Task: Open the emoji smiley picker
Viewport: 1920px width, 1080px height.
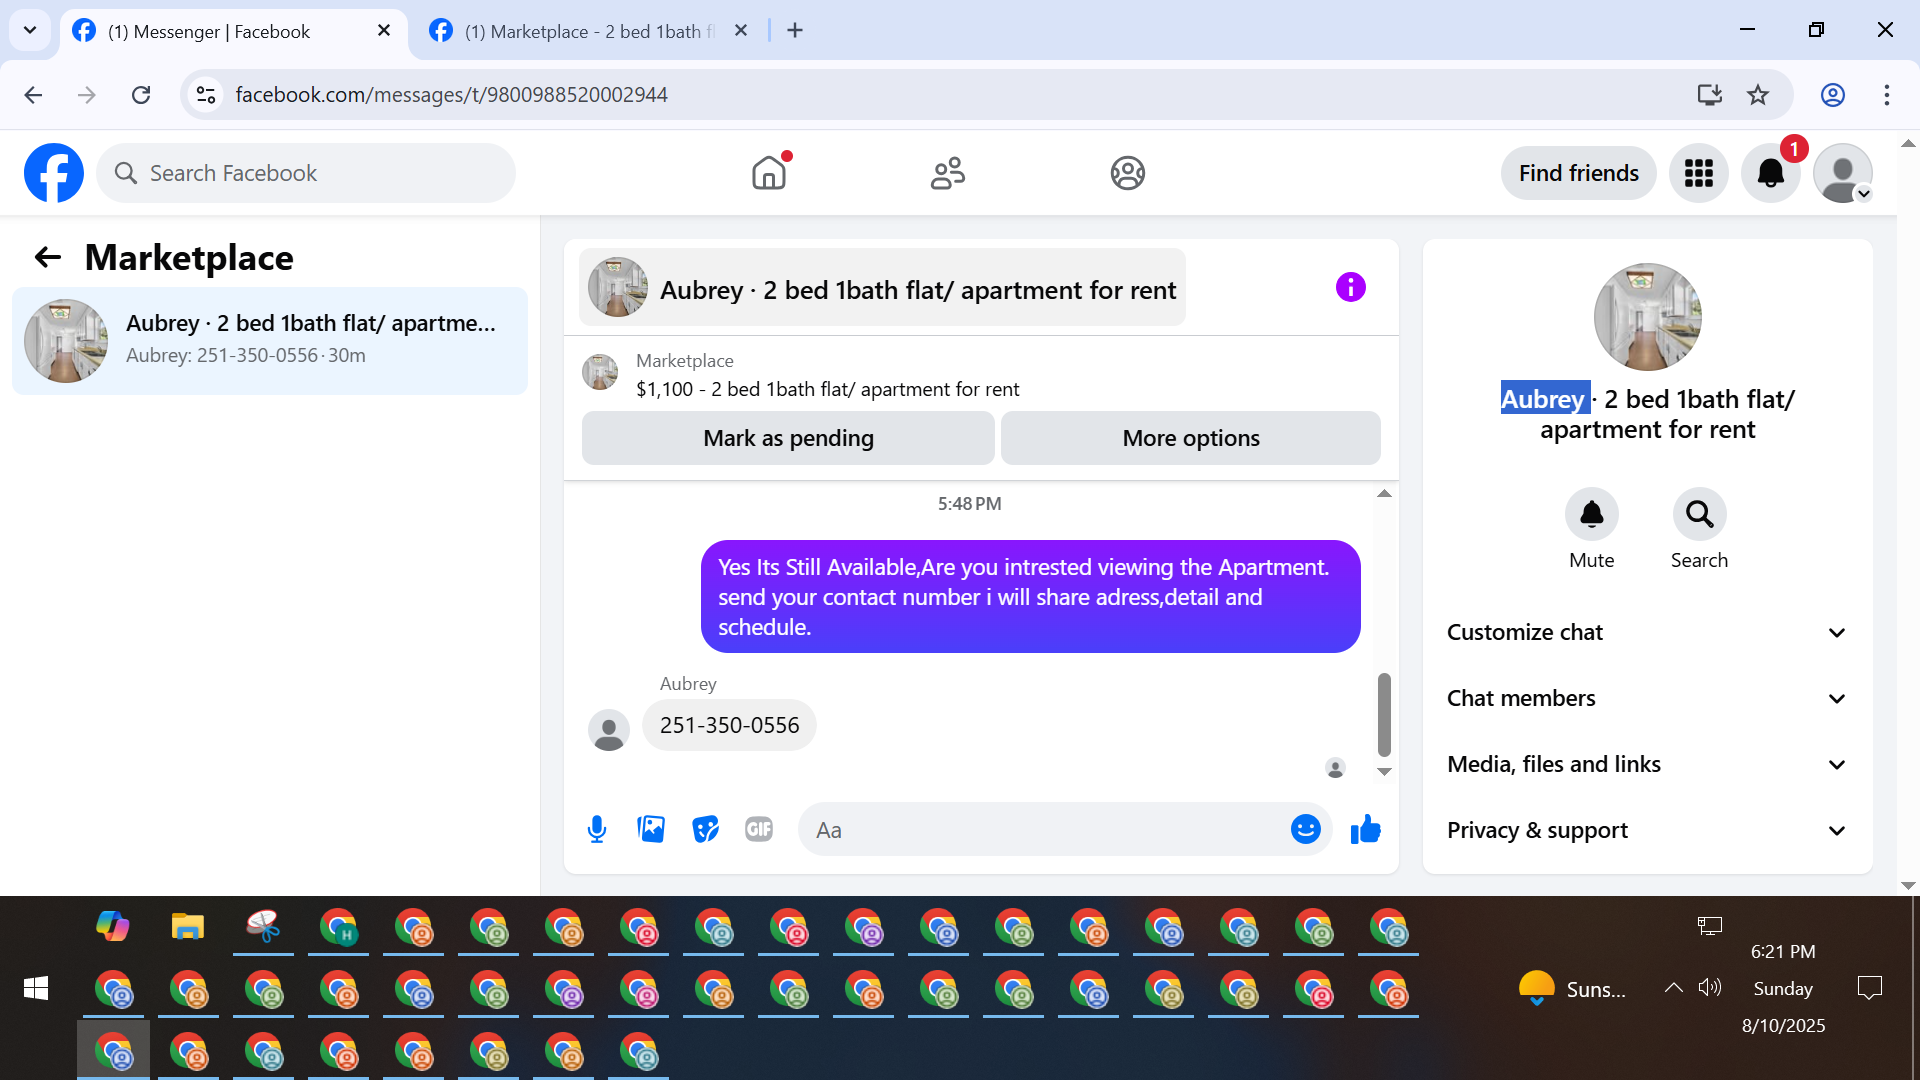Action: 1305,829
